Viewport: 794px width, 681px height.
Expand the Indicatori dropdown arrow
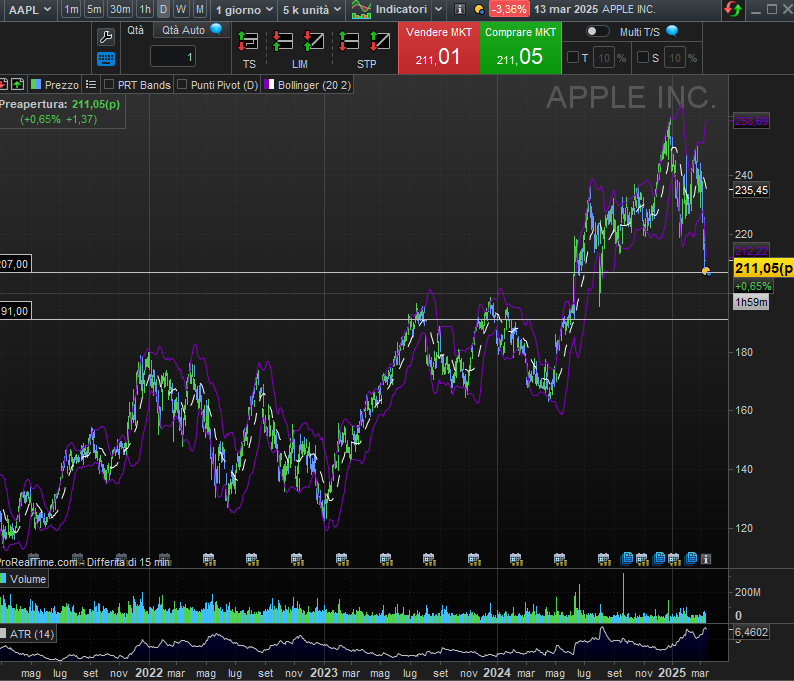(439, 10)
